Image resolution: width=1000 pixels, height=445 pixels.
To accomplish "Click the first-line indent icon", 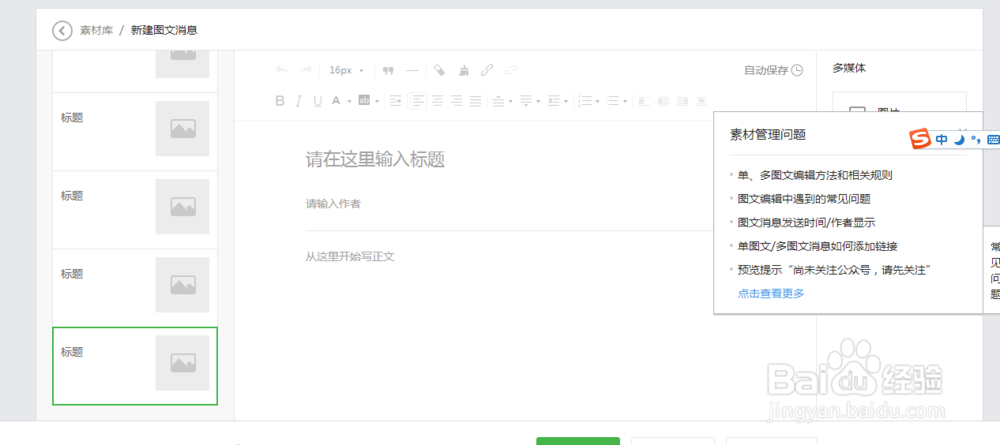I will point(395,101).
